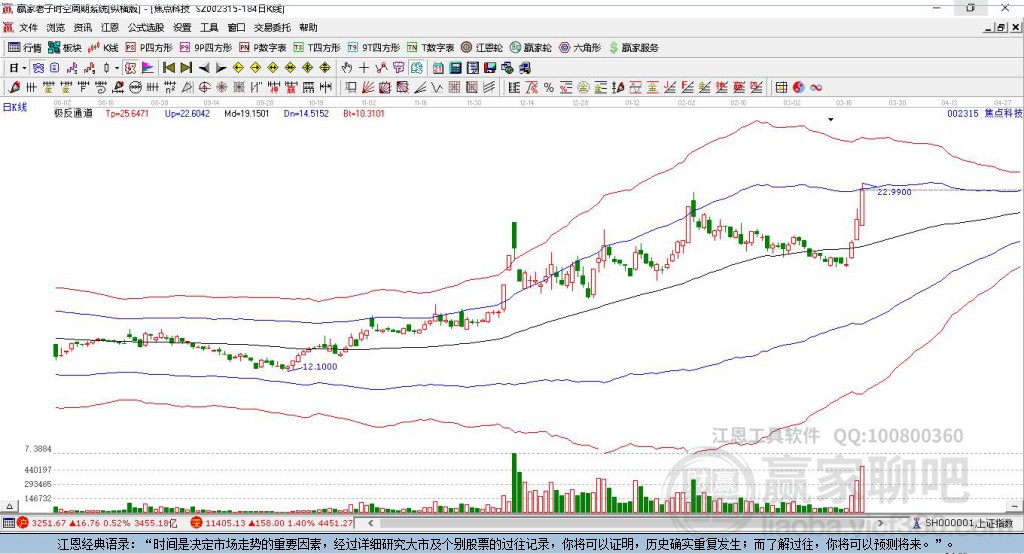Click the 12.1000 low price marker
Image resolution: width=1024 pixels, height=554 pixels.
pos(320,367)
